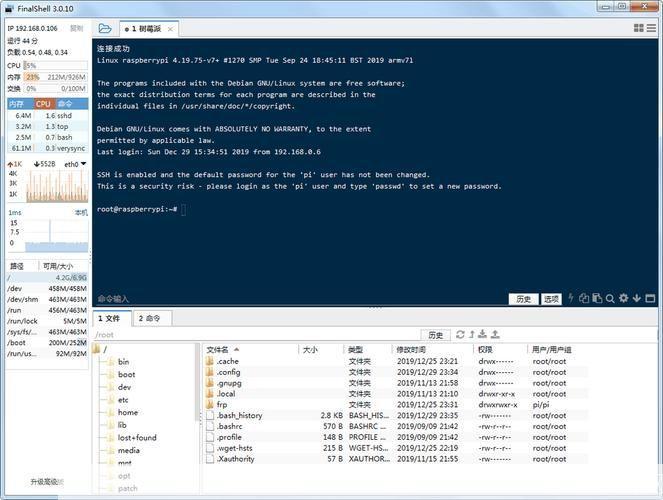Open command 历史 button in terminal

point(523,299)
